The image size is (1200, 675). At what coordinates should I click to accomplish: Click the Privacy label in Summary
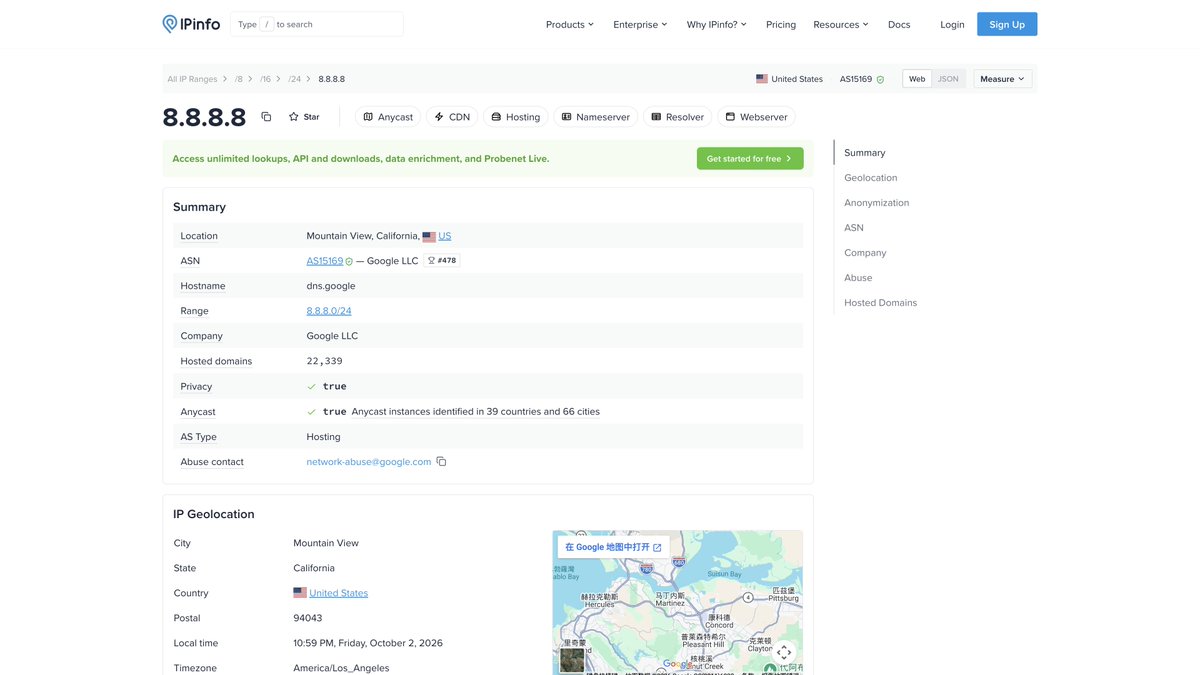click(x=196, y=386)
